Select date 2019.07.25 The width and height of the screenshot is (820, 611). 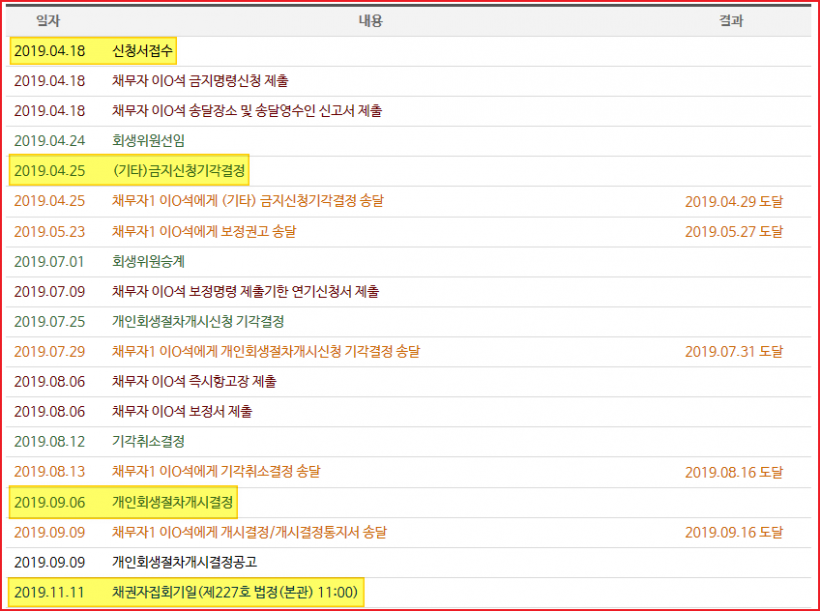[49, 321]
